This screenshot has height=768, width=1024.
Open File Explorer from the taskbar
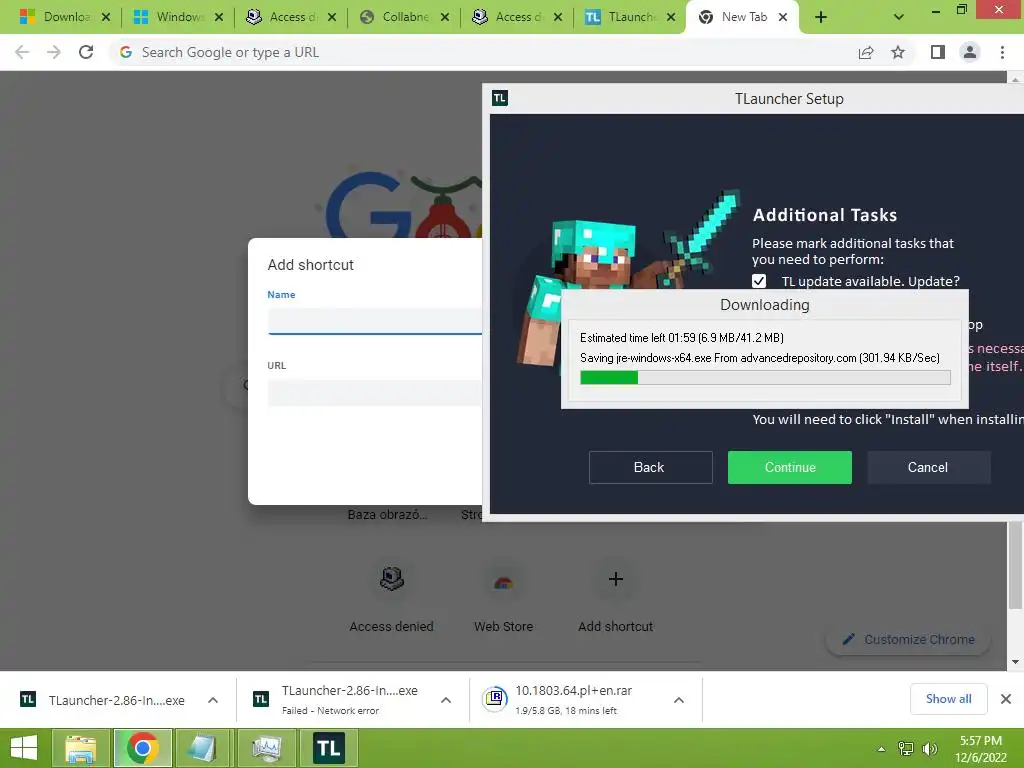point(80,748)
